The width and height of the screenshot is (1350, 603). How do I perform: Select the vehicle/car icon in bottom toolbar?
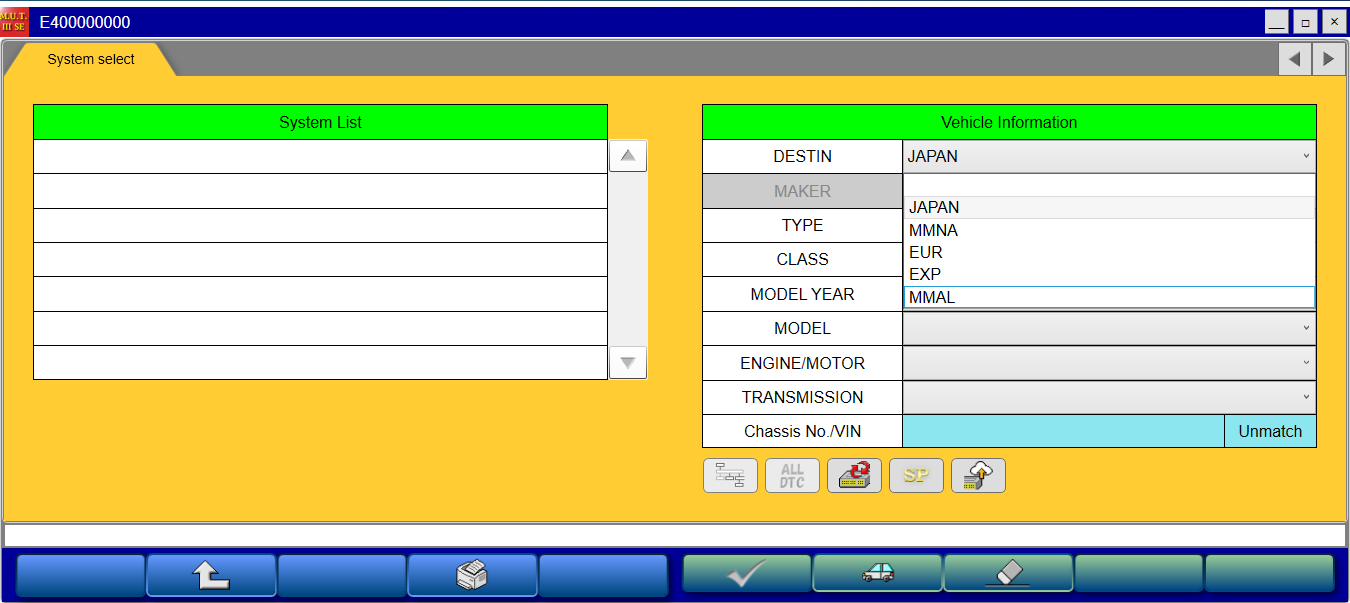[877, 575]
